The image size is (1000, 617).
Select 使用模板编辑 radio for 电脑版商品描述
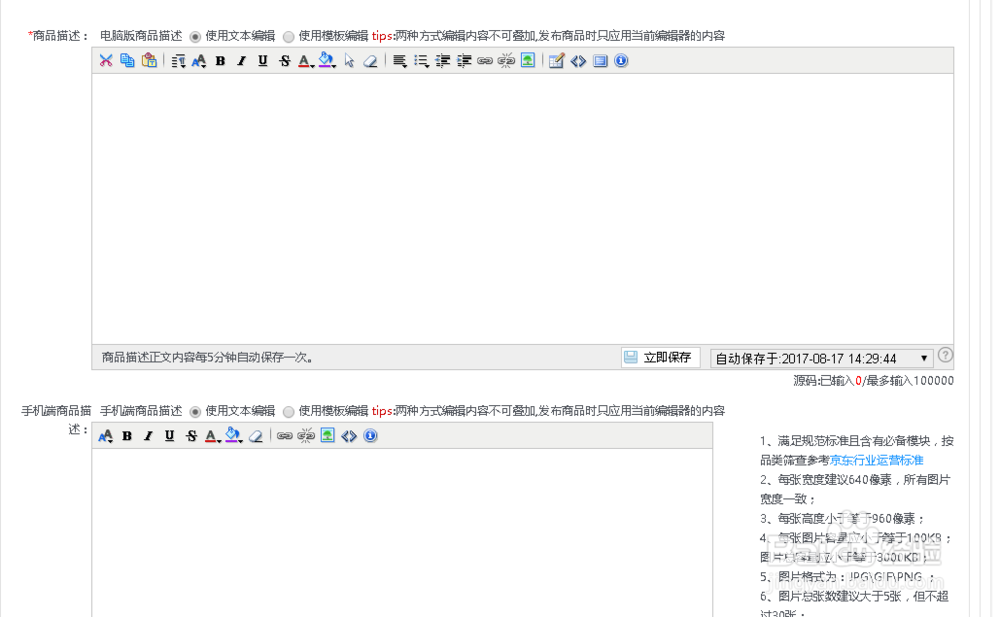click(289, 36)
